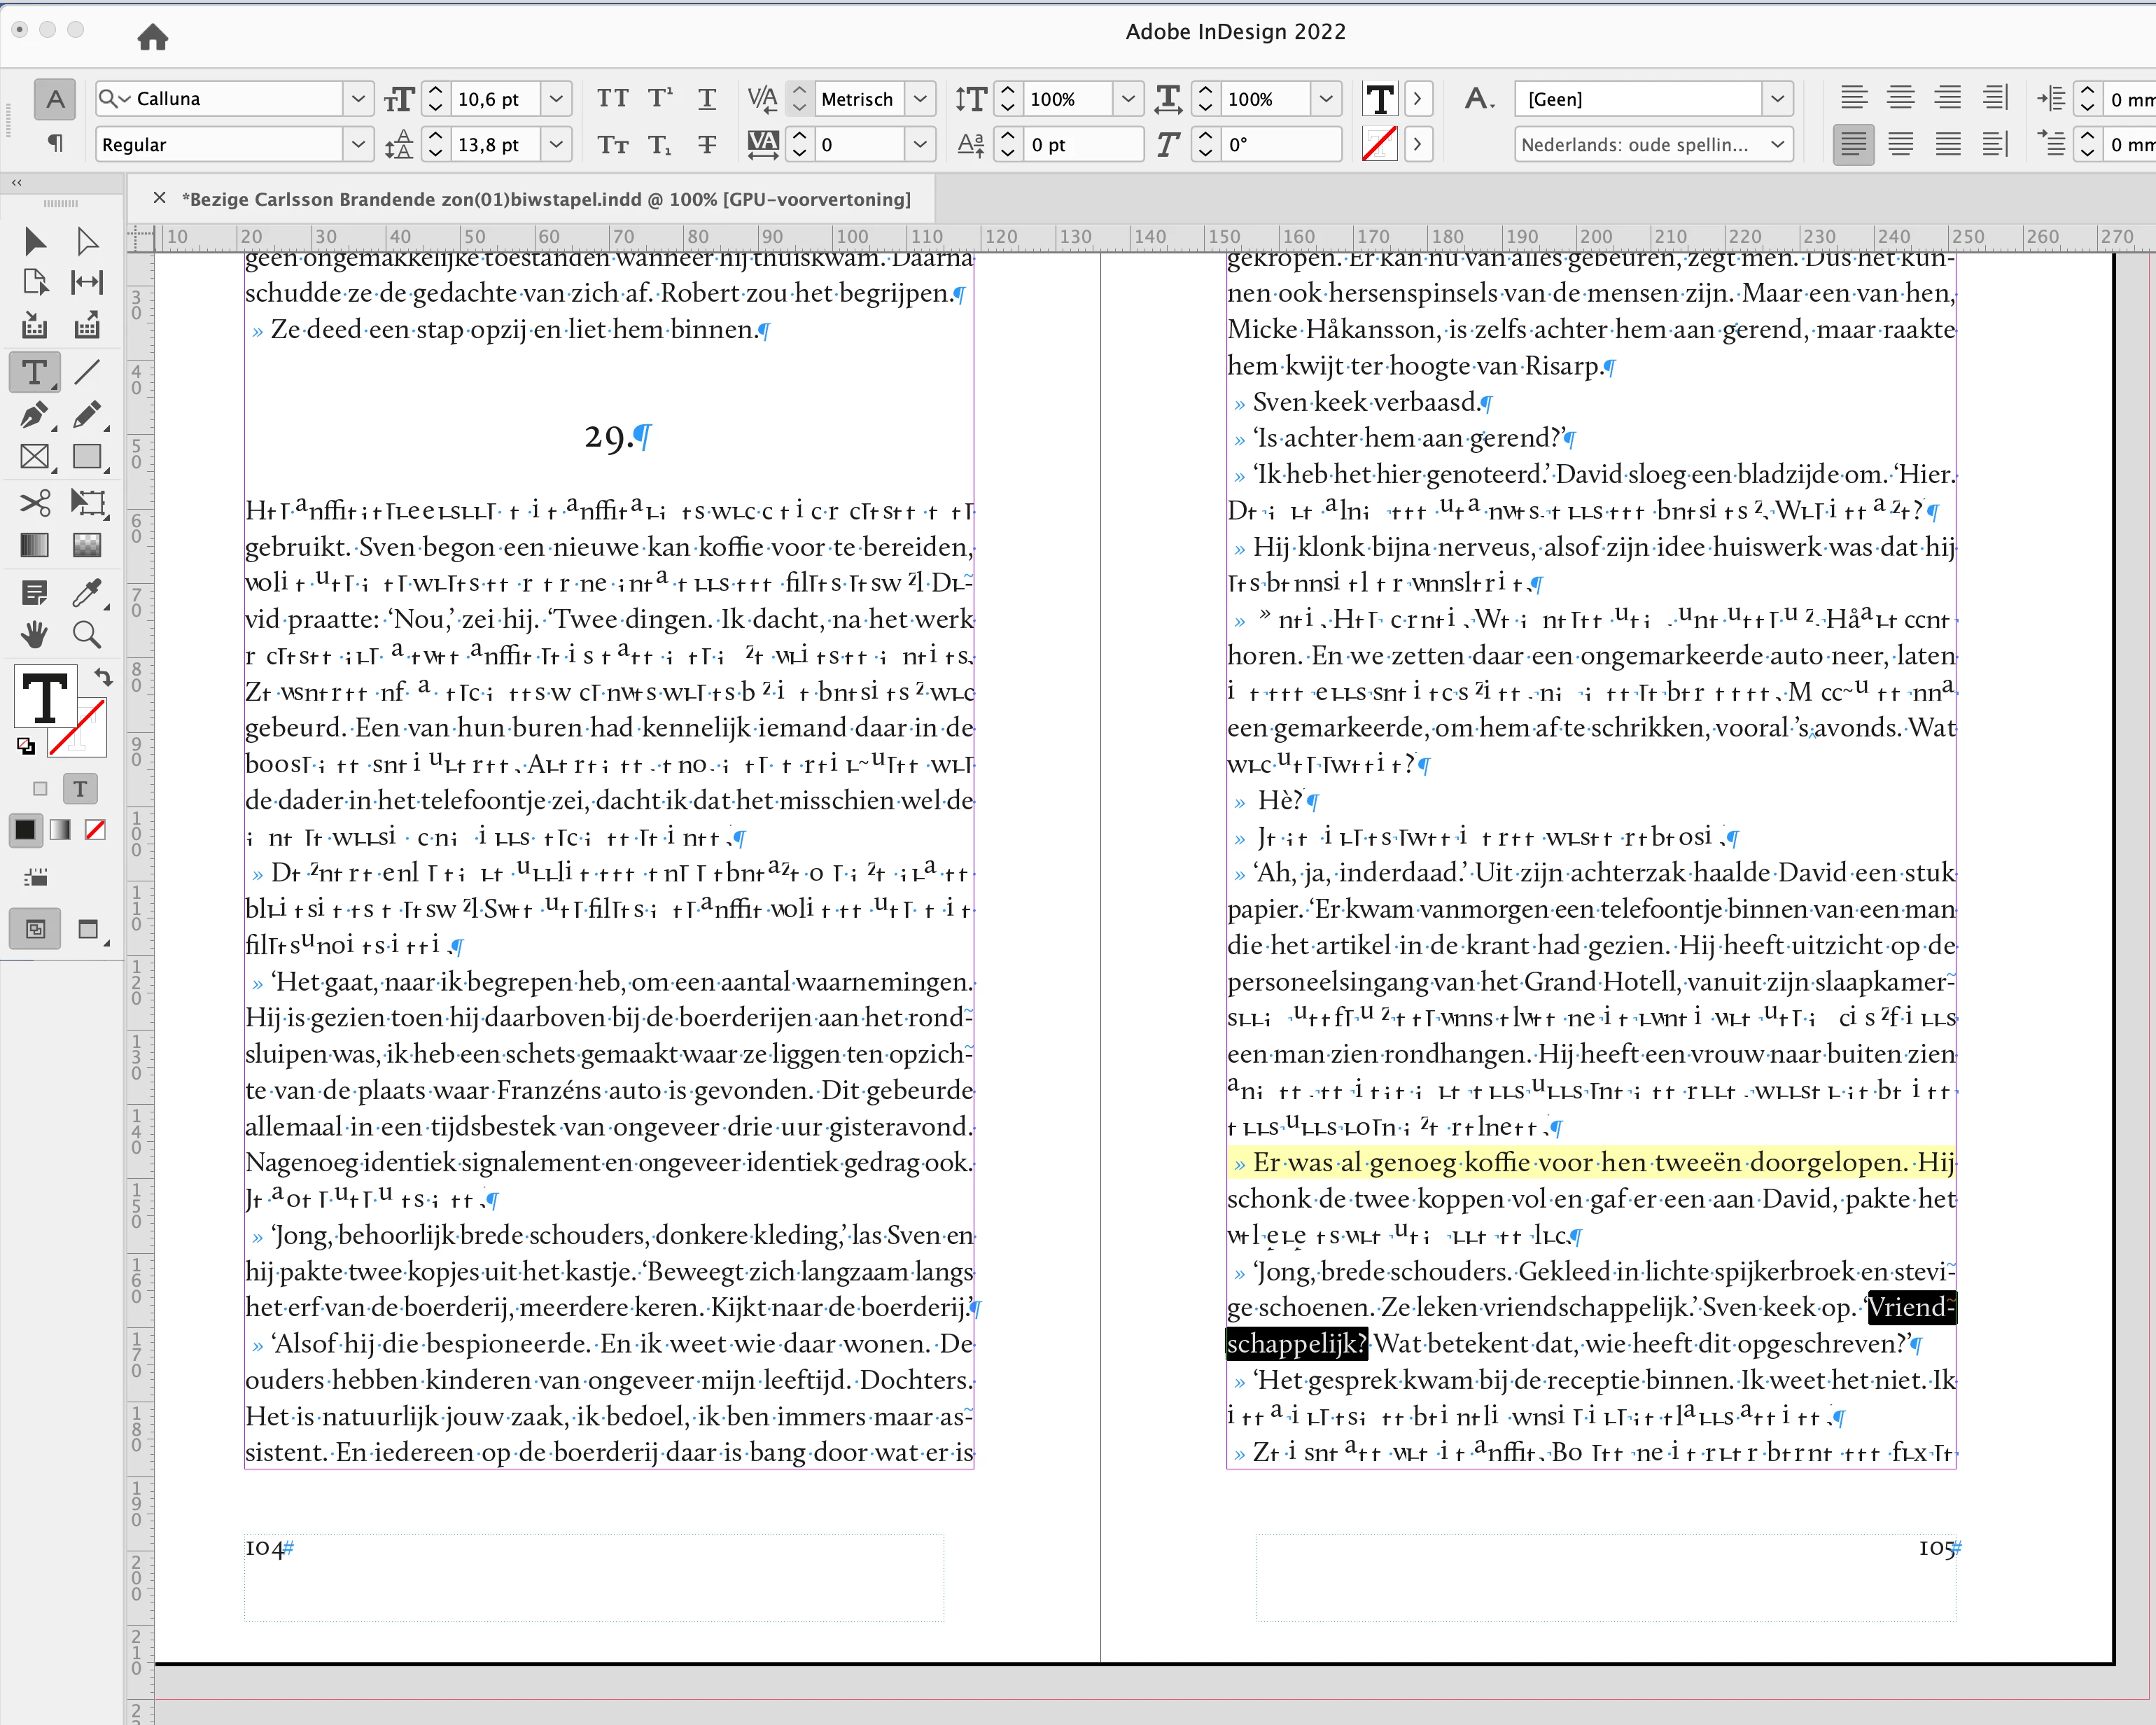Image resolution: width=2156 pixels, height=1725 pixels.
Task: Toggle Strikethrough formatting button
Action: 707,144
